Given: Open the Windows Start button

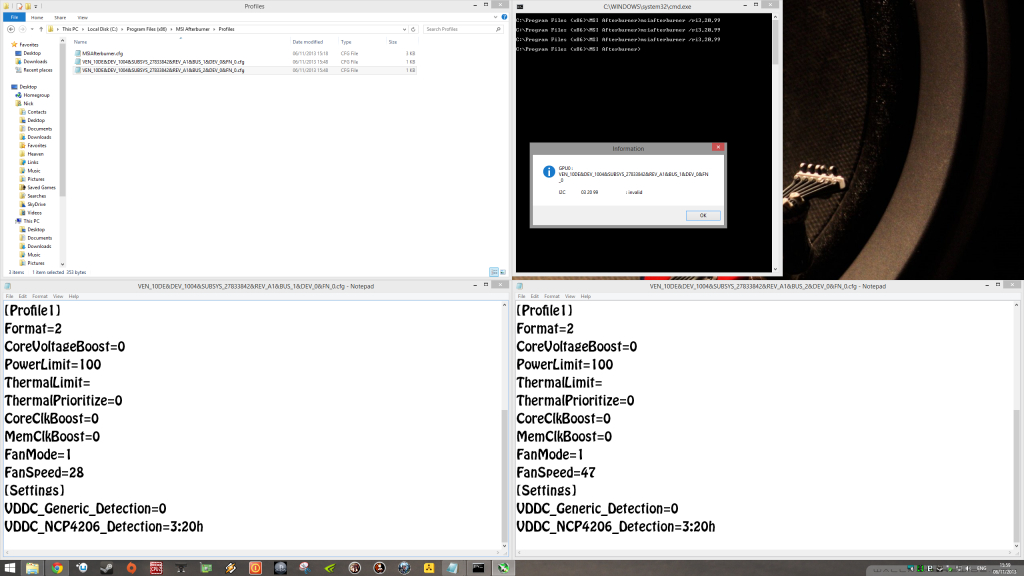Looking at the screenshot, I should pos(10,568).
